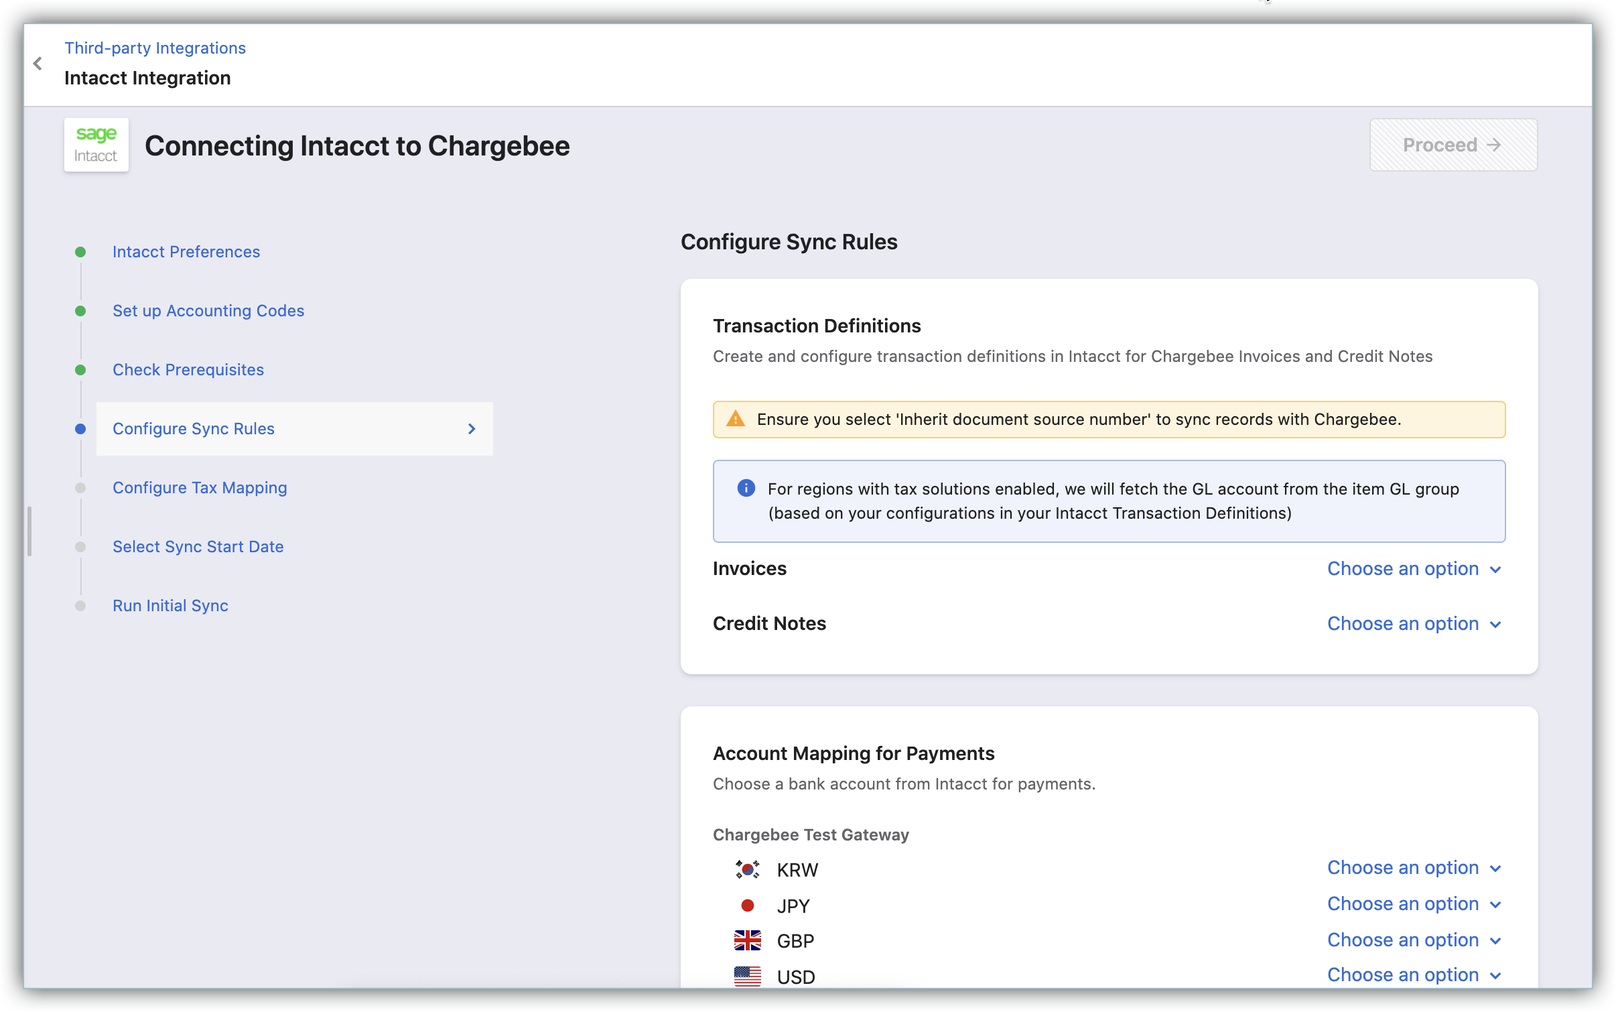The height and width of the screenshot is (1012, 1616).
Task: Click the Japan flag icon
Action: coord(747,905)
